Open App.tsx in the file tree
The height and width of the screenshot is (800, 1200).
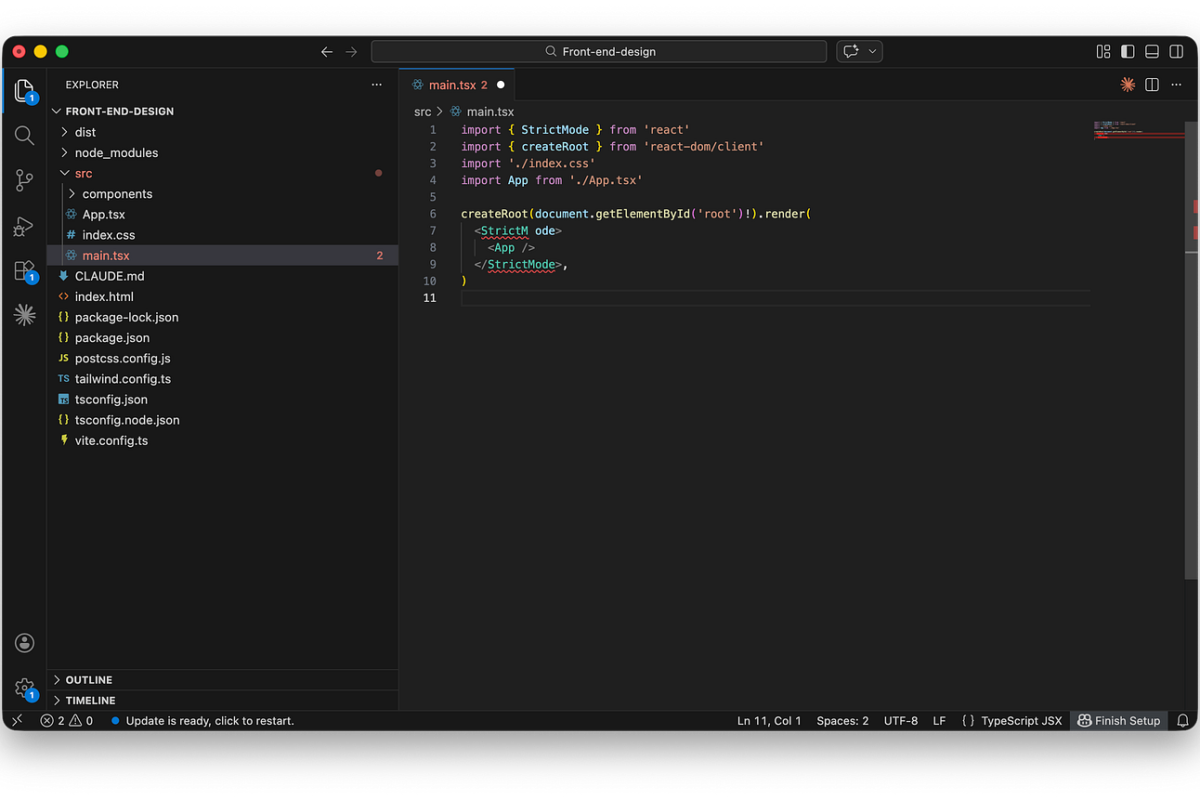point(103,214)
